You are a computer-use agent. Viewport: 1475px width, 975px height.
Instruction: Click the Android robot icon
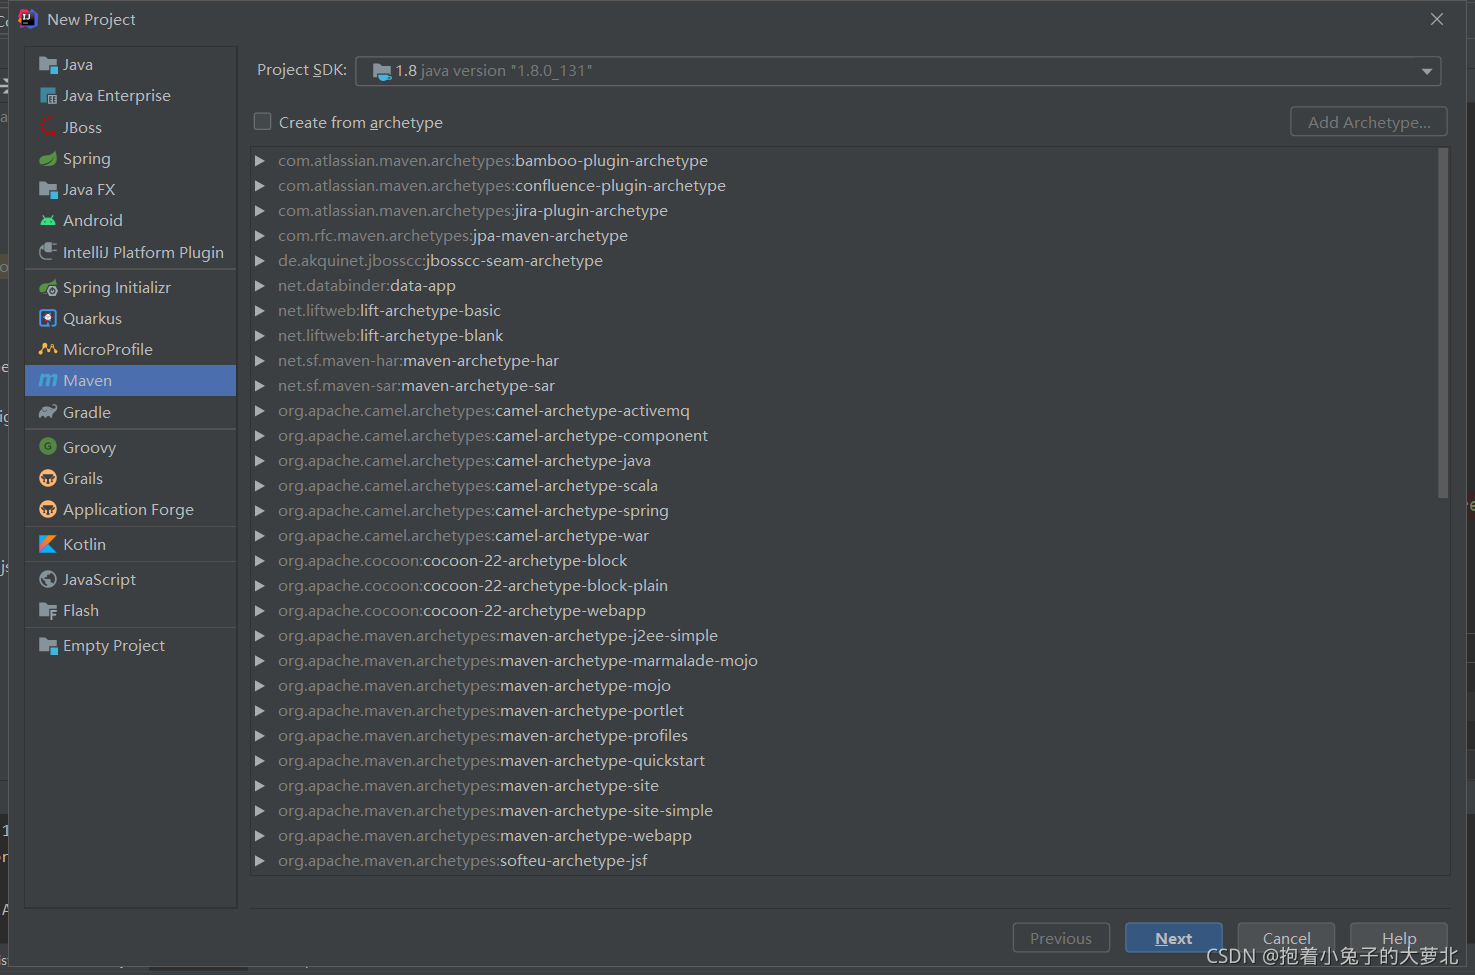[x=48, y=220]
